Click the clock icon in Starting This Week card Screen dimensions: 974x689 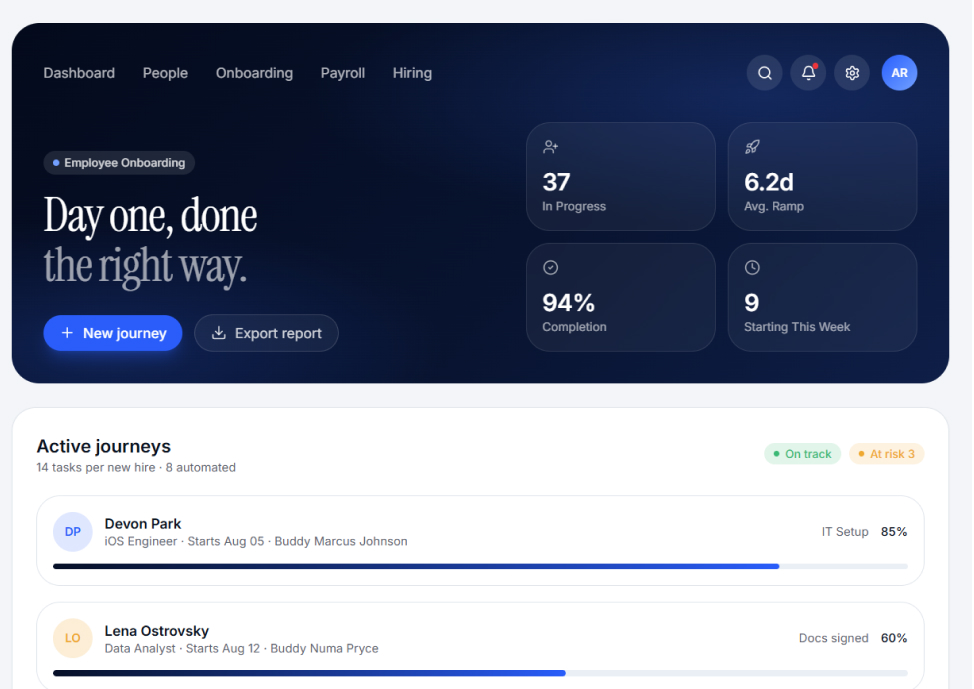coord(752,268)
